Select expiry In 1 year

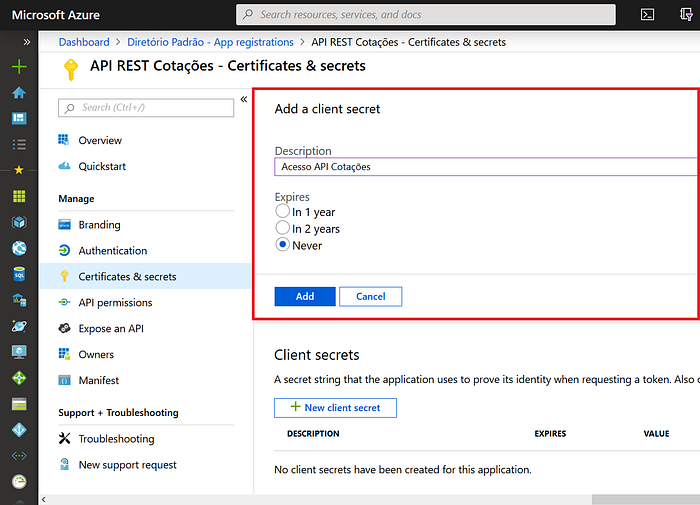click(282, 211)
